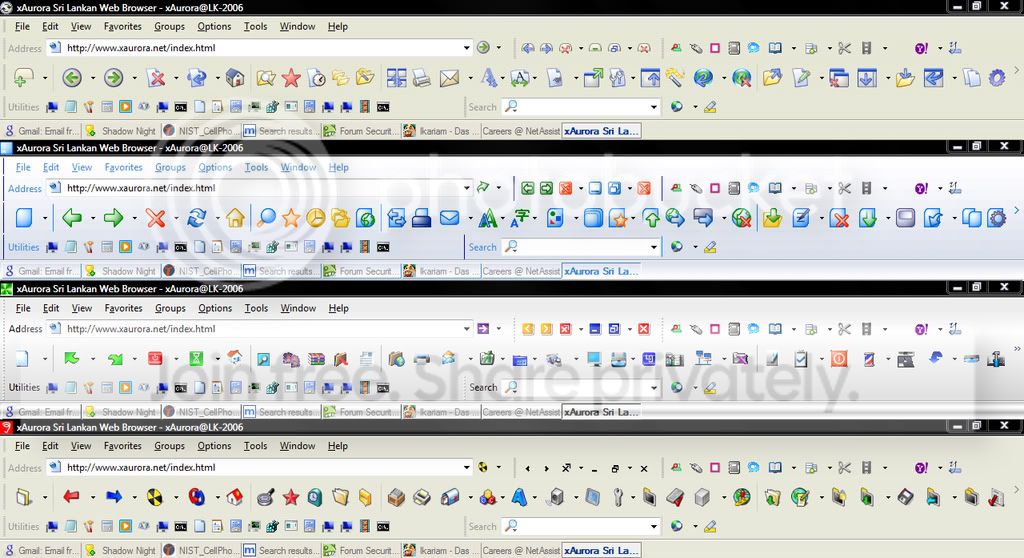The width and height of the screenshot is (1024, 558).
Task: Switch to Forum Securit tab in small-icon skin window
Action: pos(360,412)
